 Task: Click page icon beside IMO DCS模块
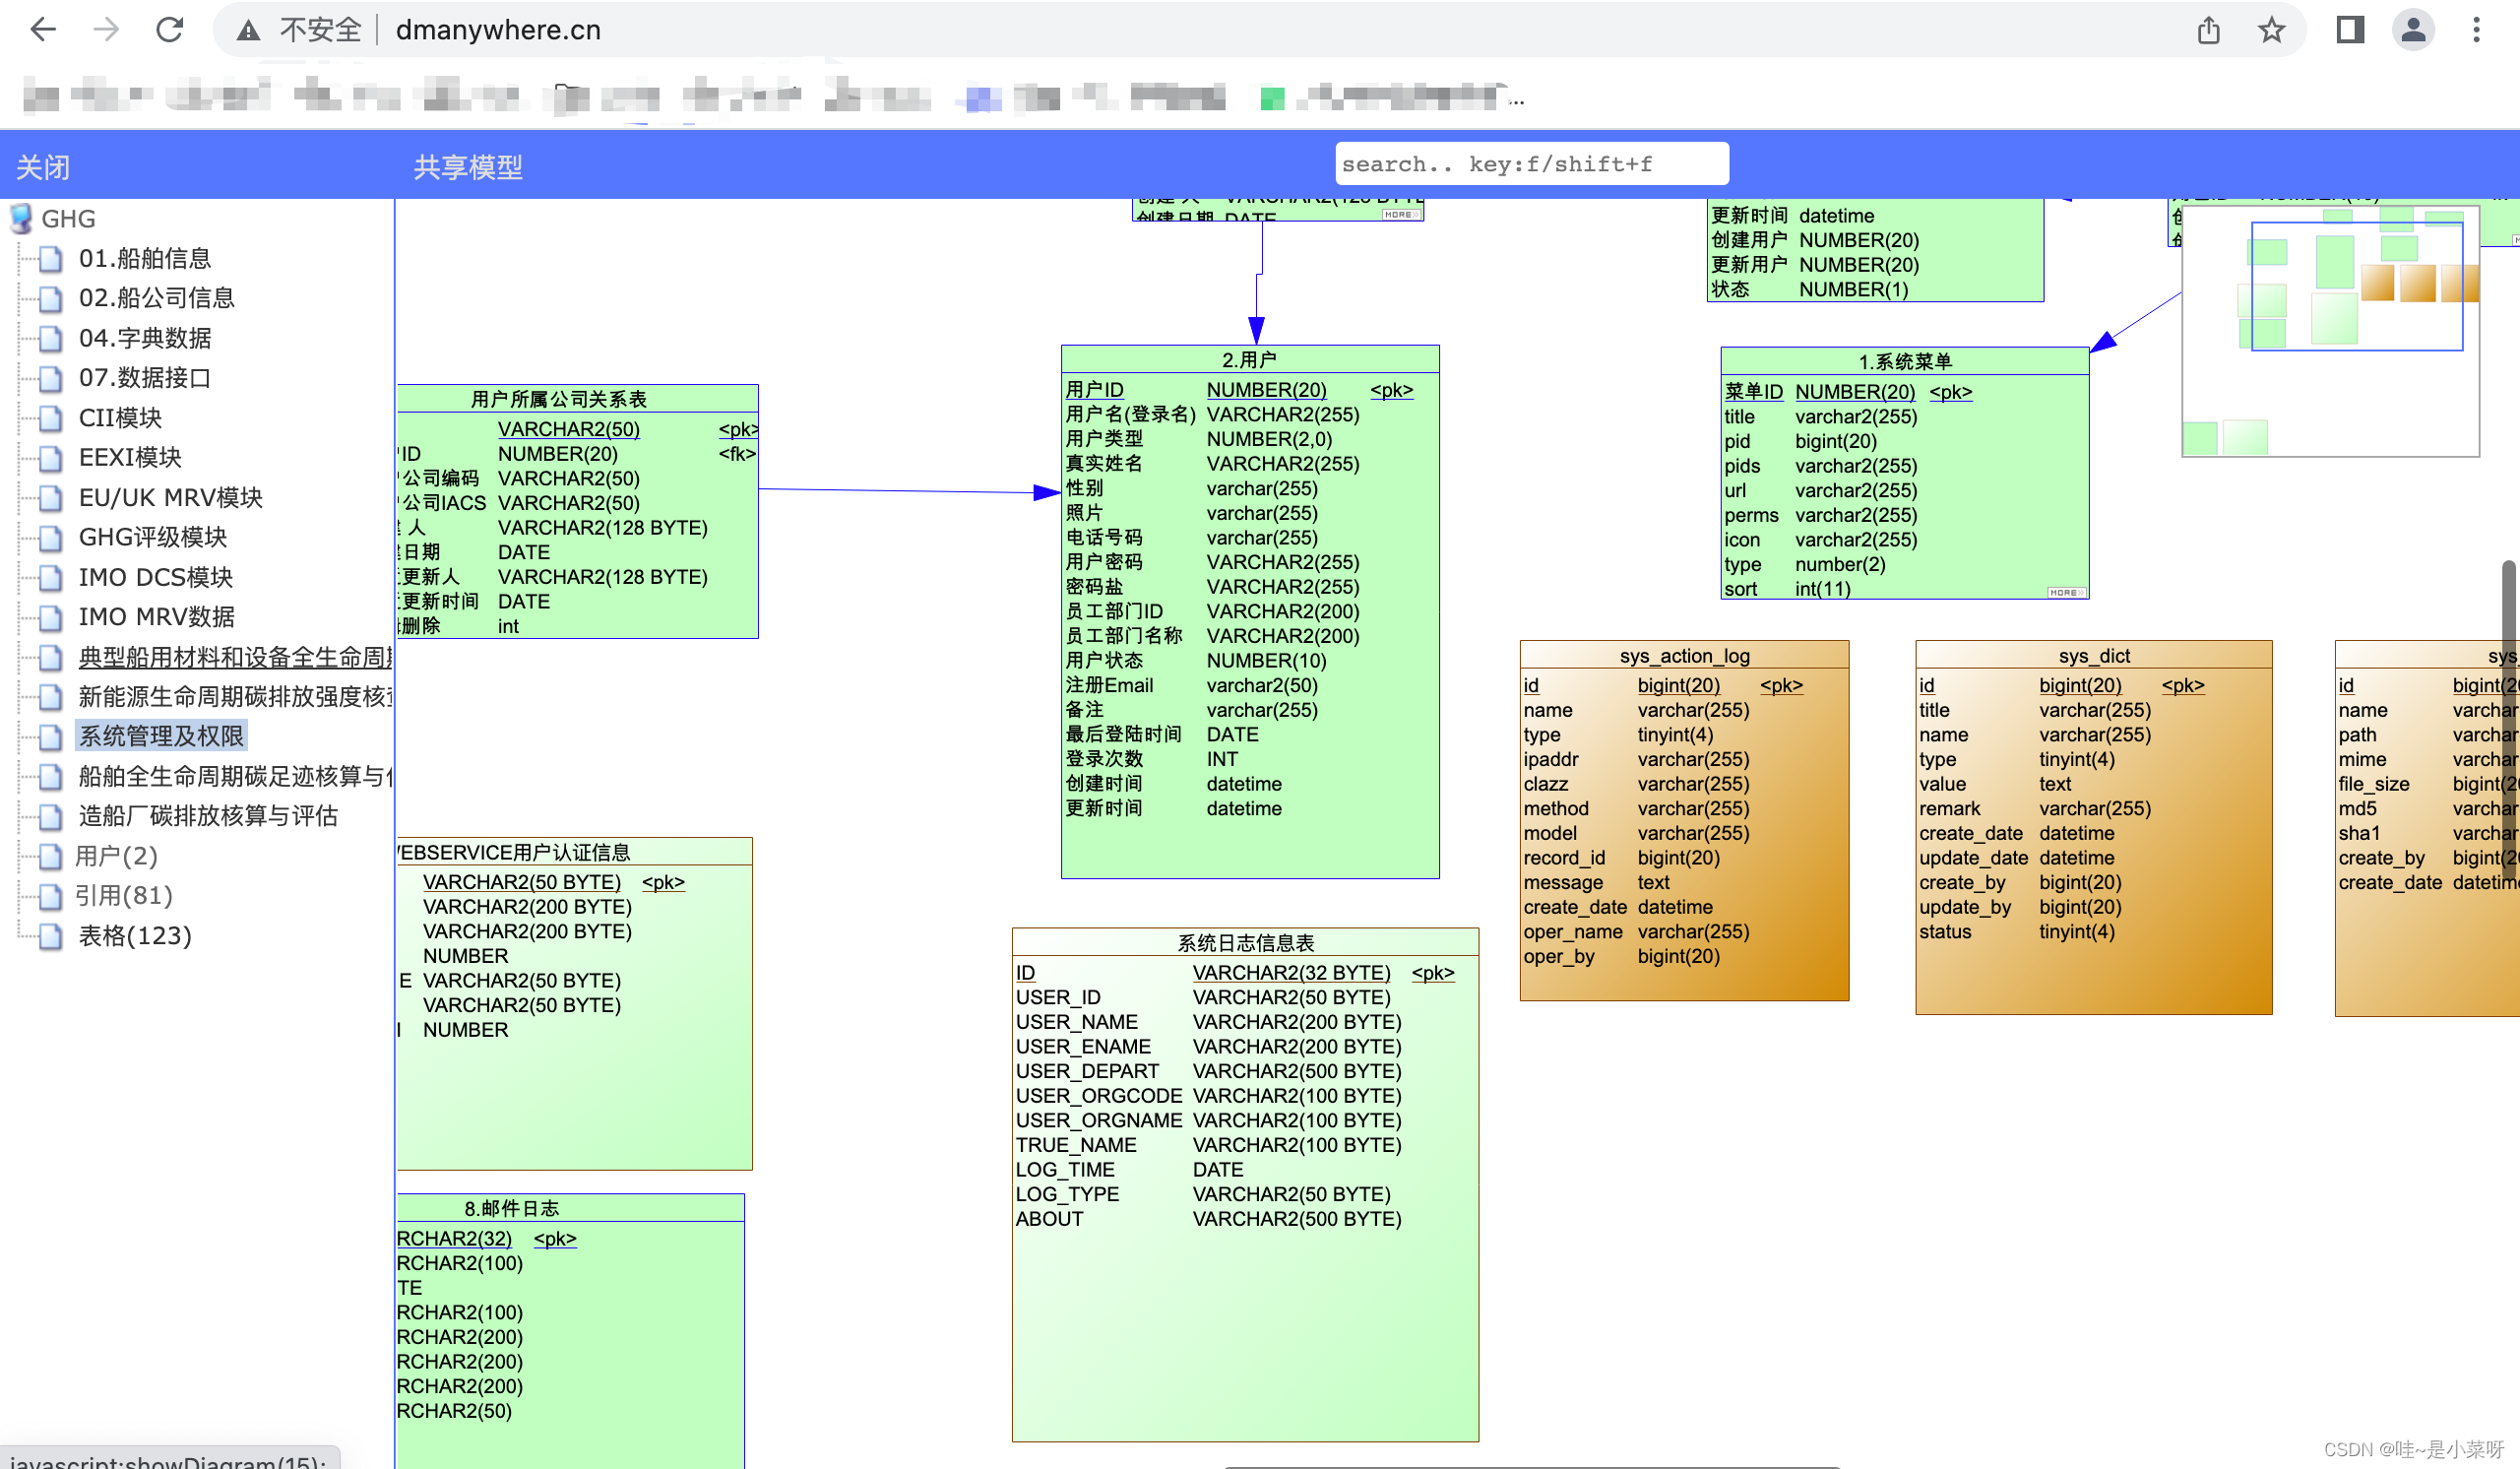[x=50, y=578]
